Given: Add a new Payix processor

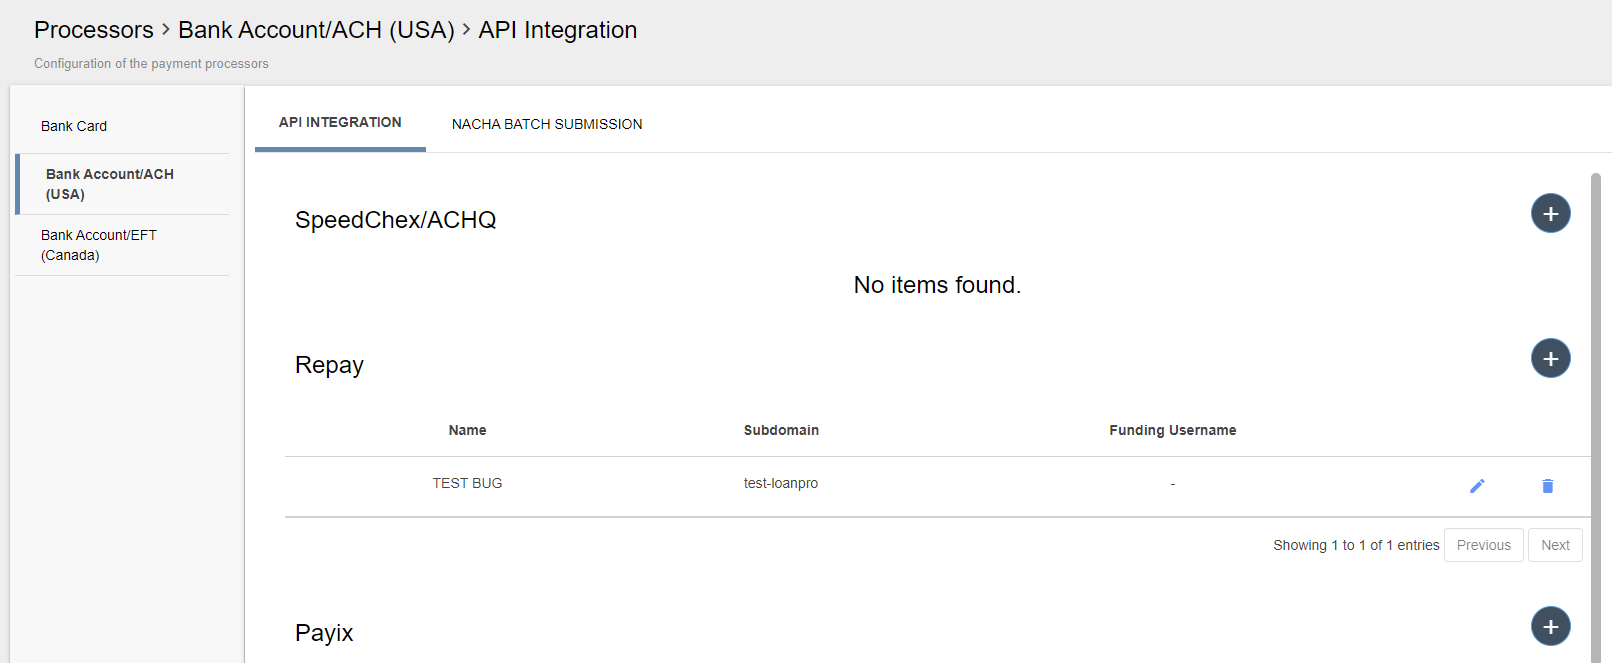Looking at the screenshot, I should (1550, 626).
